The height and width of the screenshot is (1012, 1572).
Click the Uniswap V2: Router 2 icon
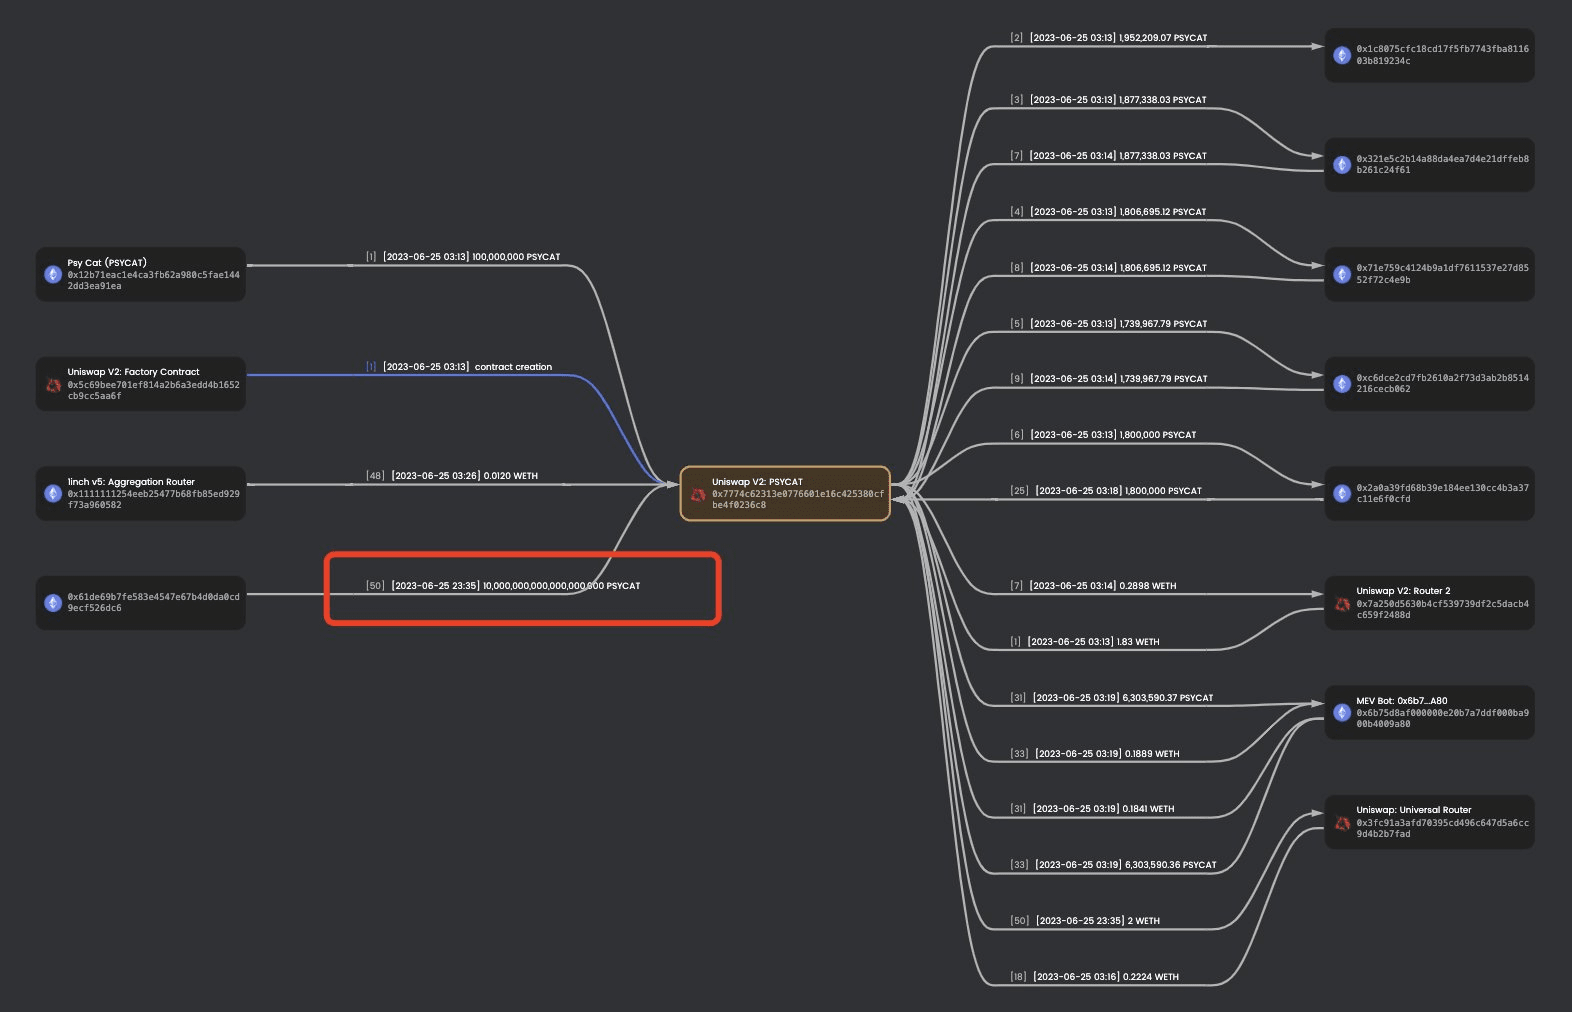coord(1342,603)
